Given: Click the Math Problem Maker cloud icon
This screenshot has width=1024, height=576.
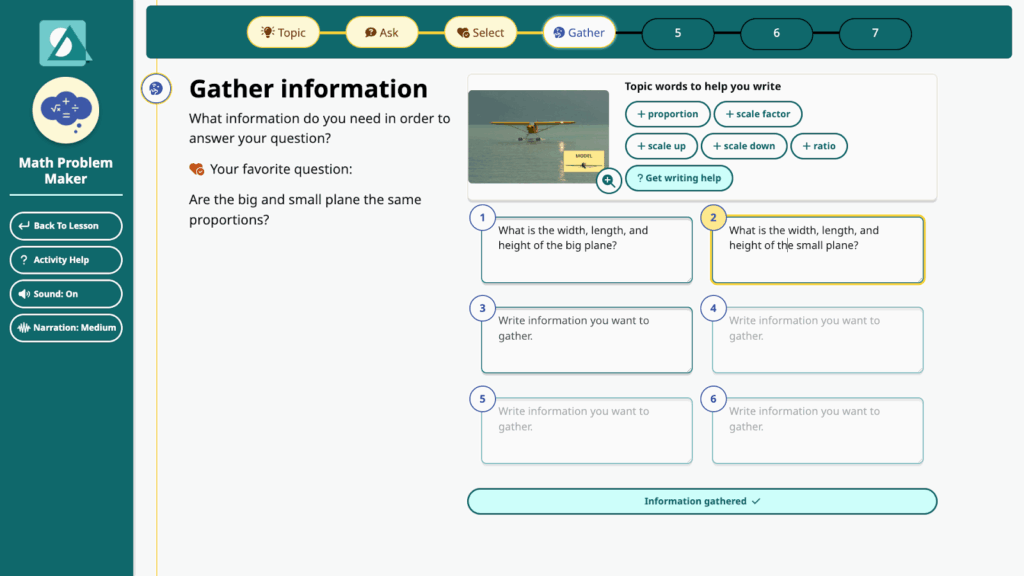Looking at the screenshot, I should [65, 110].
